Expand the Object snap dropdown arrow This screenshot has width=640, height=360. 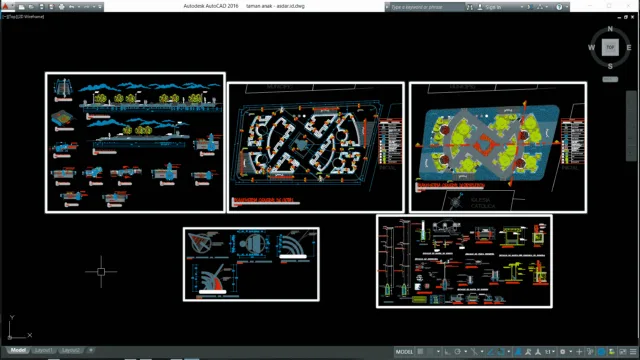tap(509, 352)
